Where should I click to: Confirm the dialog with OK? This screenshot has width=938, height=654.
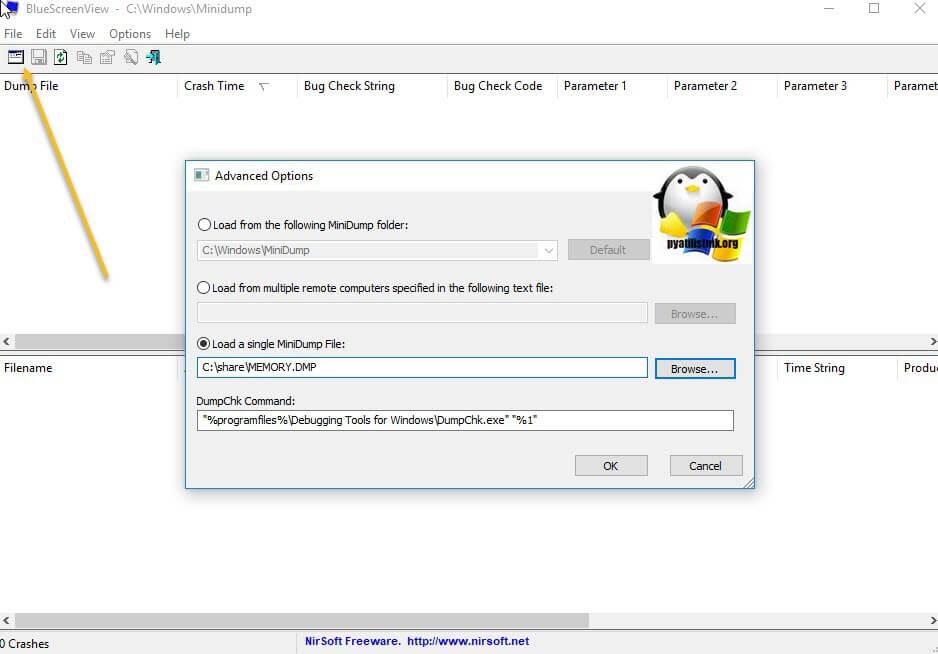(x=611, y=466)
